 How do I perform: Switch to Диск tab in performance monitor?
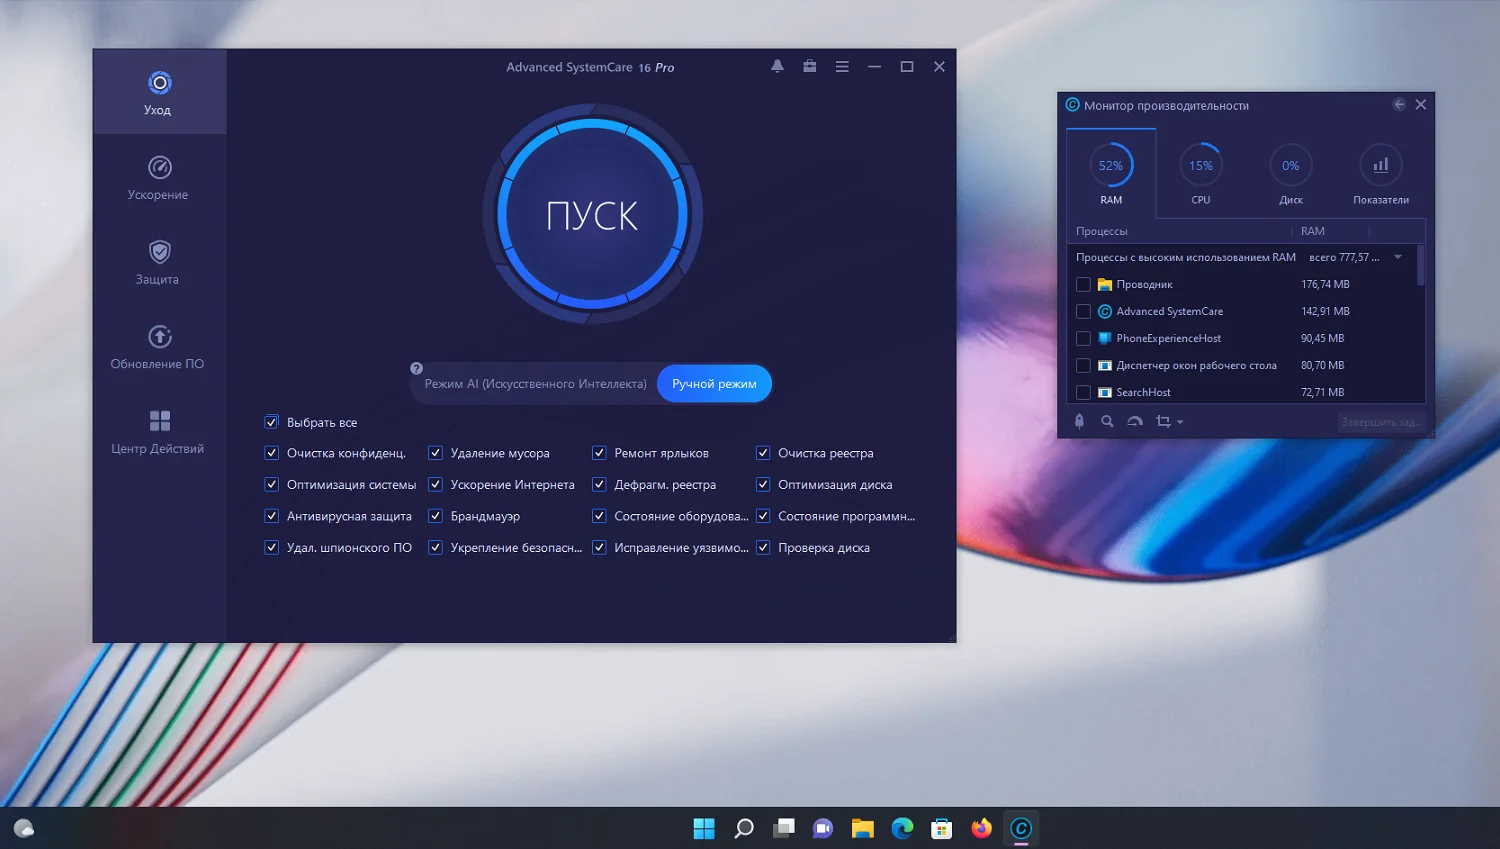click(x=1291, y=174)
